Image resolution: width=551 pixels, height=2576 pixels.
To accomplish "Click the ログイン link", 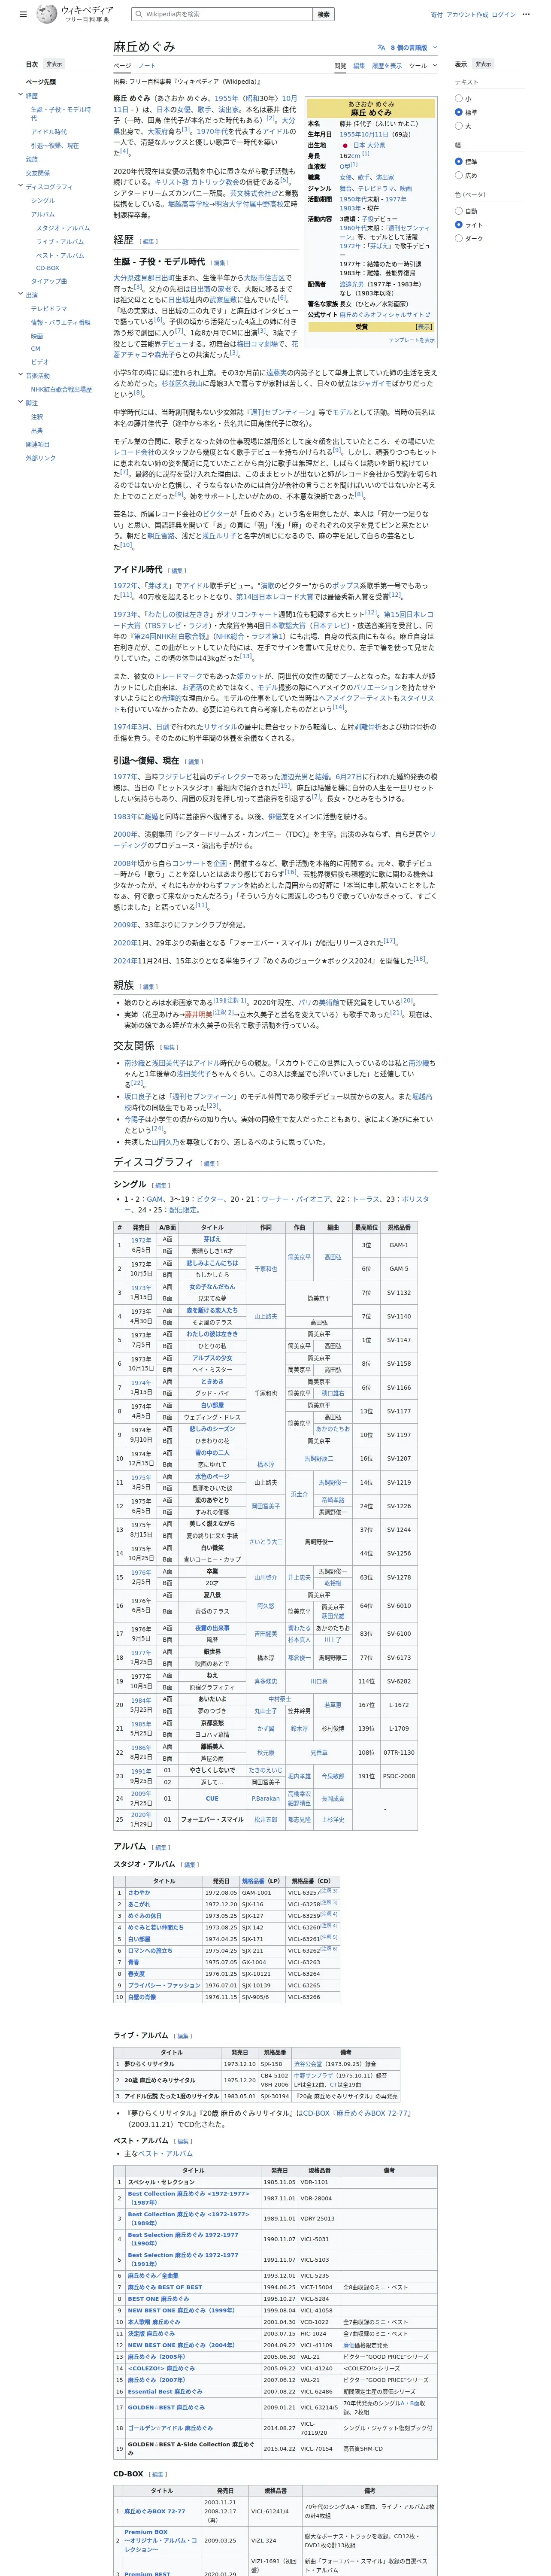I will click(x=504, y=15).
